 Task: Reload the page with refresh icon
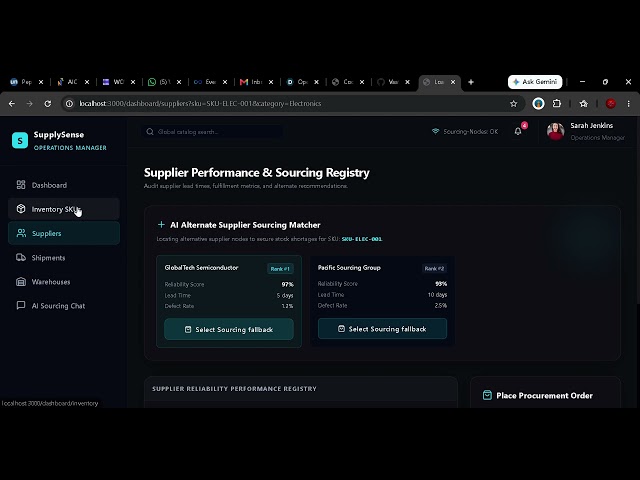(47, 104)
